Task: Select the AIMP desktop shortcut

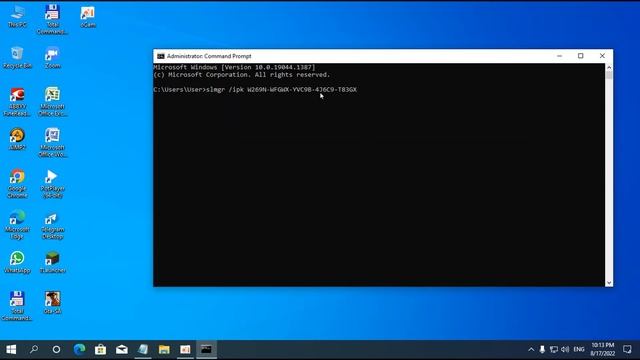Action: coord(17,139)
